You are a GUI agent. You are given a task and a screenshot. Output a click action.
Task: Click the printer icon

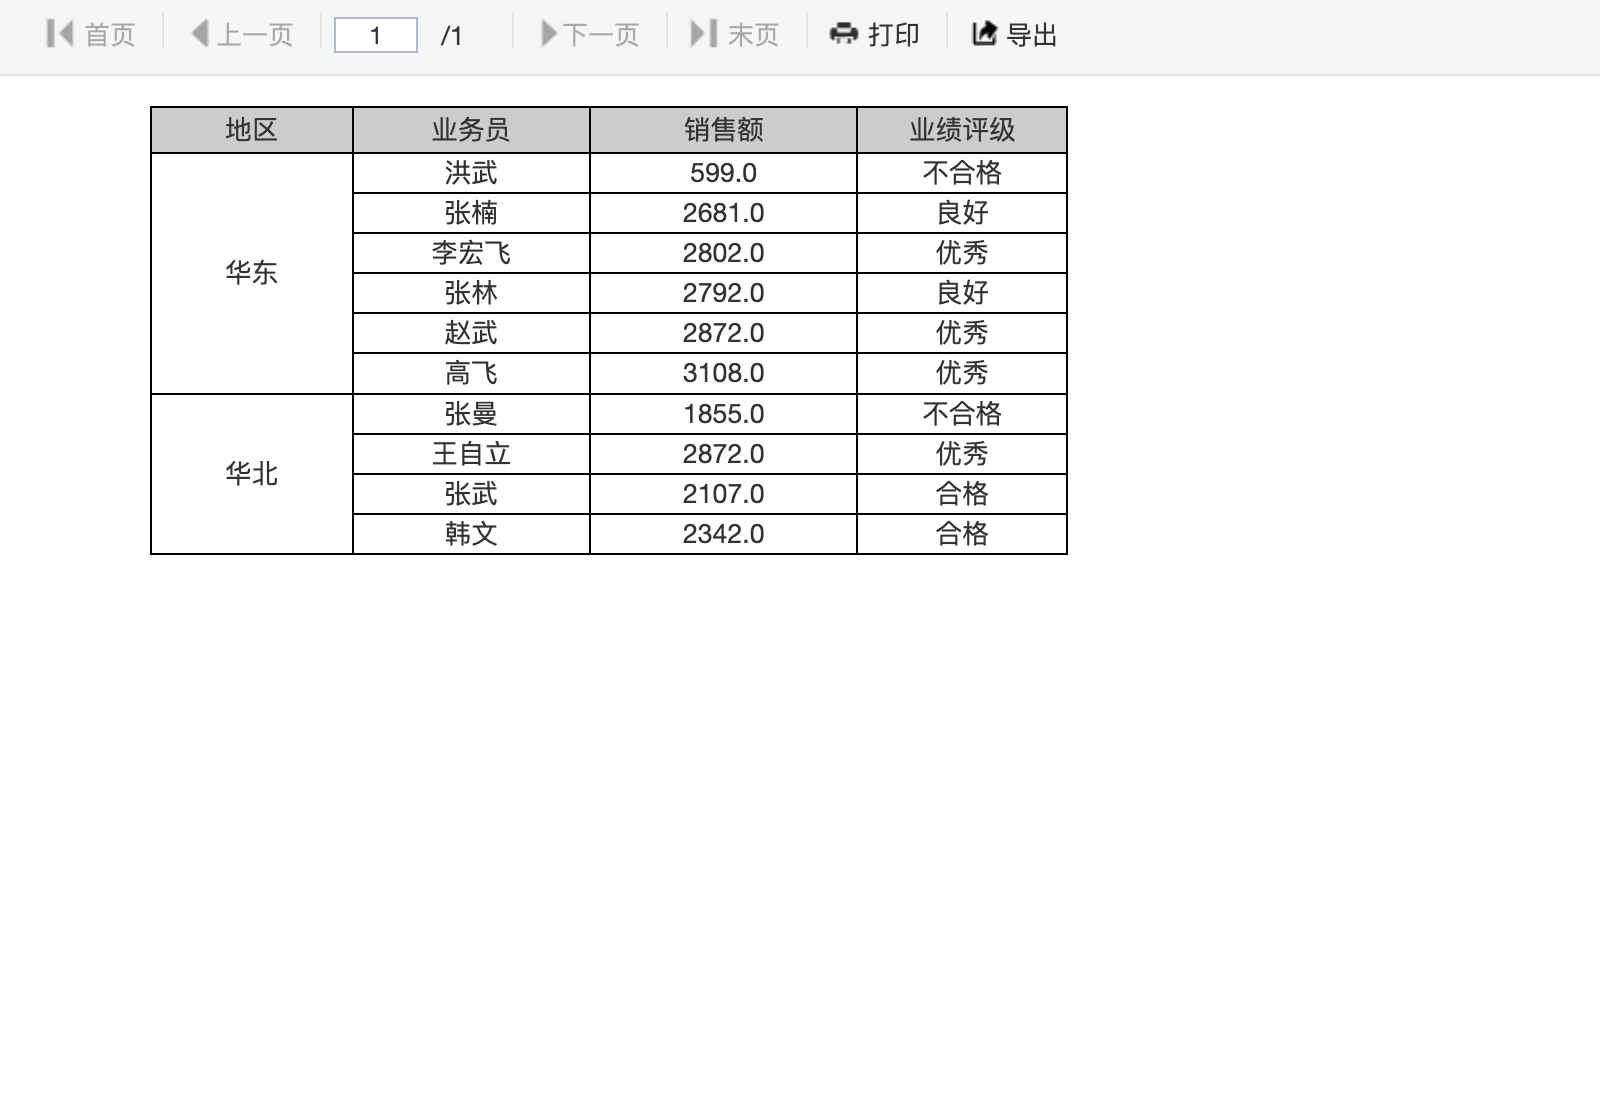(x=844, y=34)
